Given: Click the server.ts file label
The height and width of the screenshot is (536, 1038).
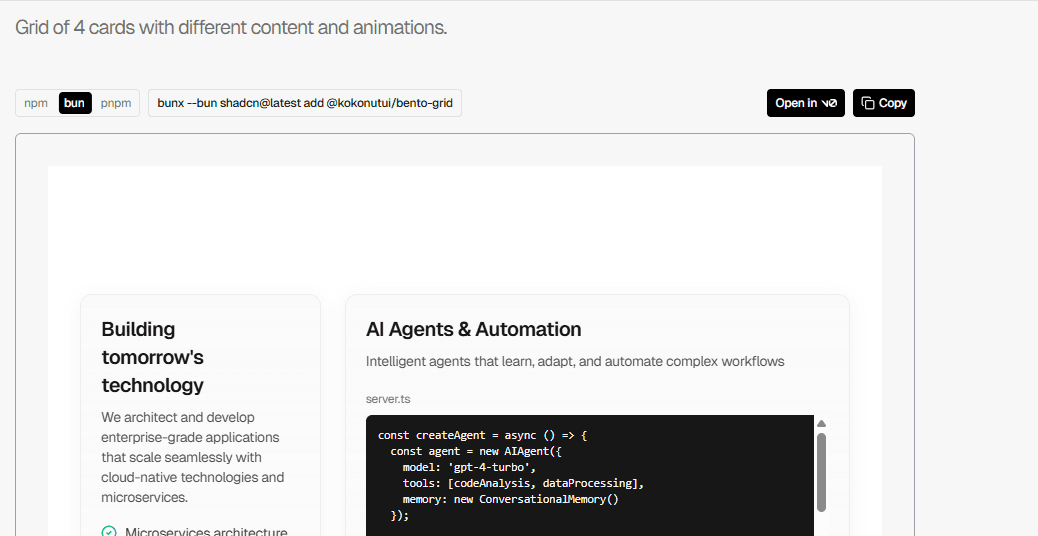Looking at the screenshot, I should tap(388, 399).
